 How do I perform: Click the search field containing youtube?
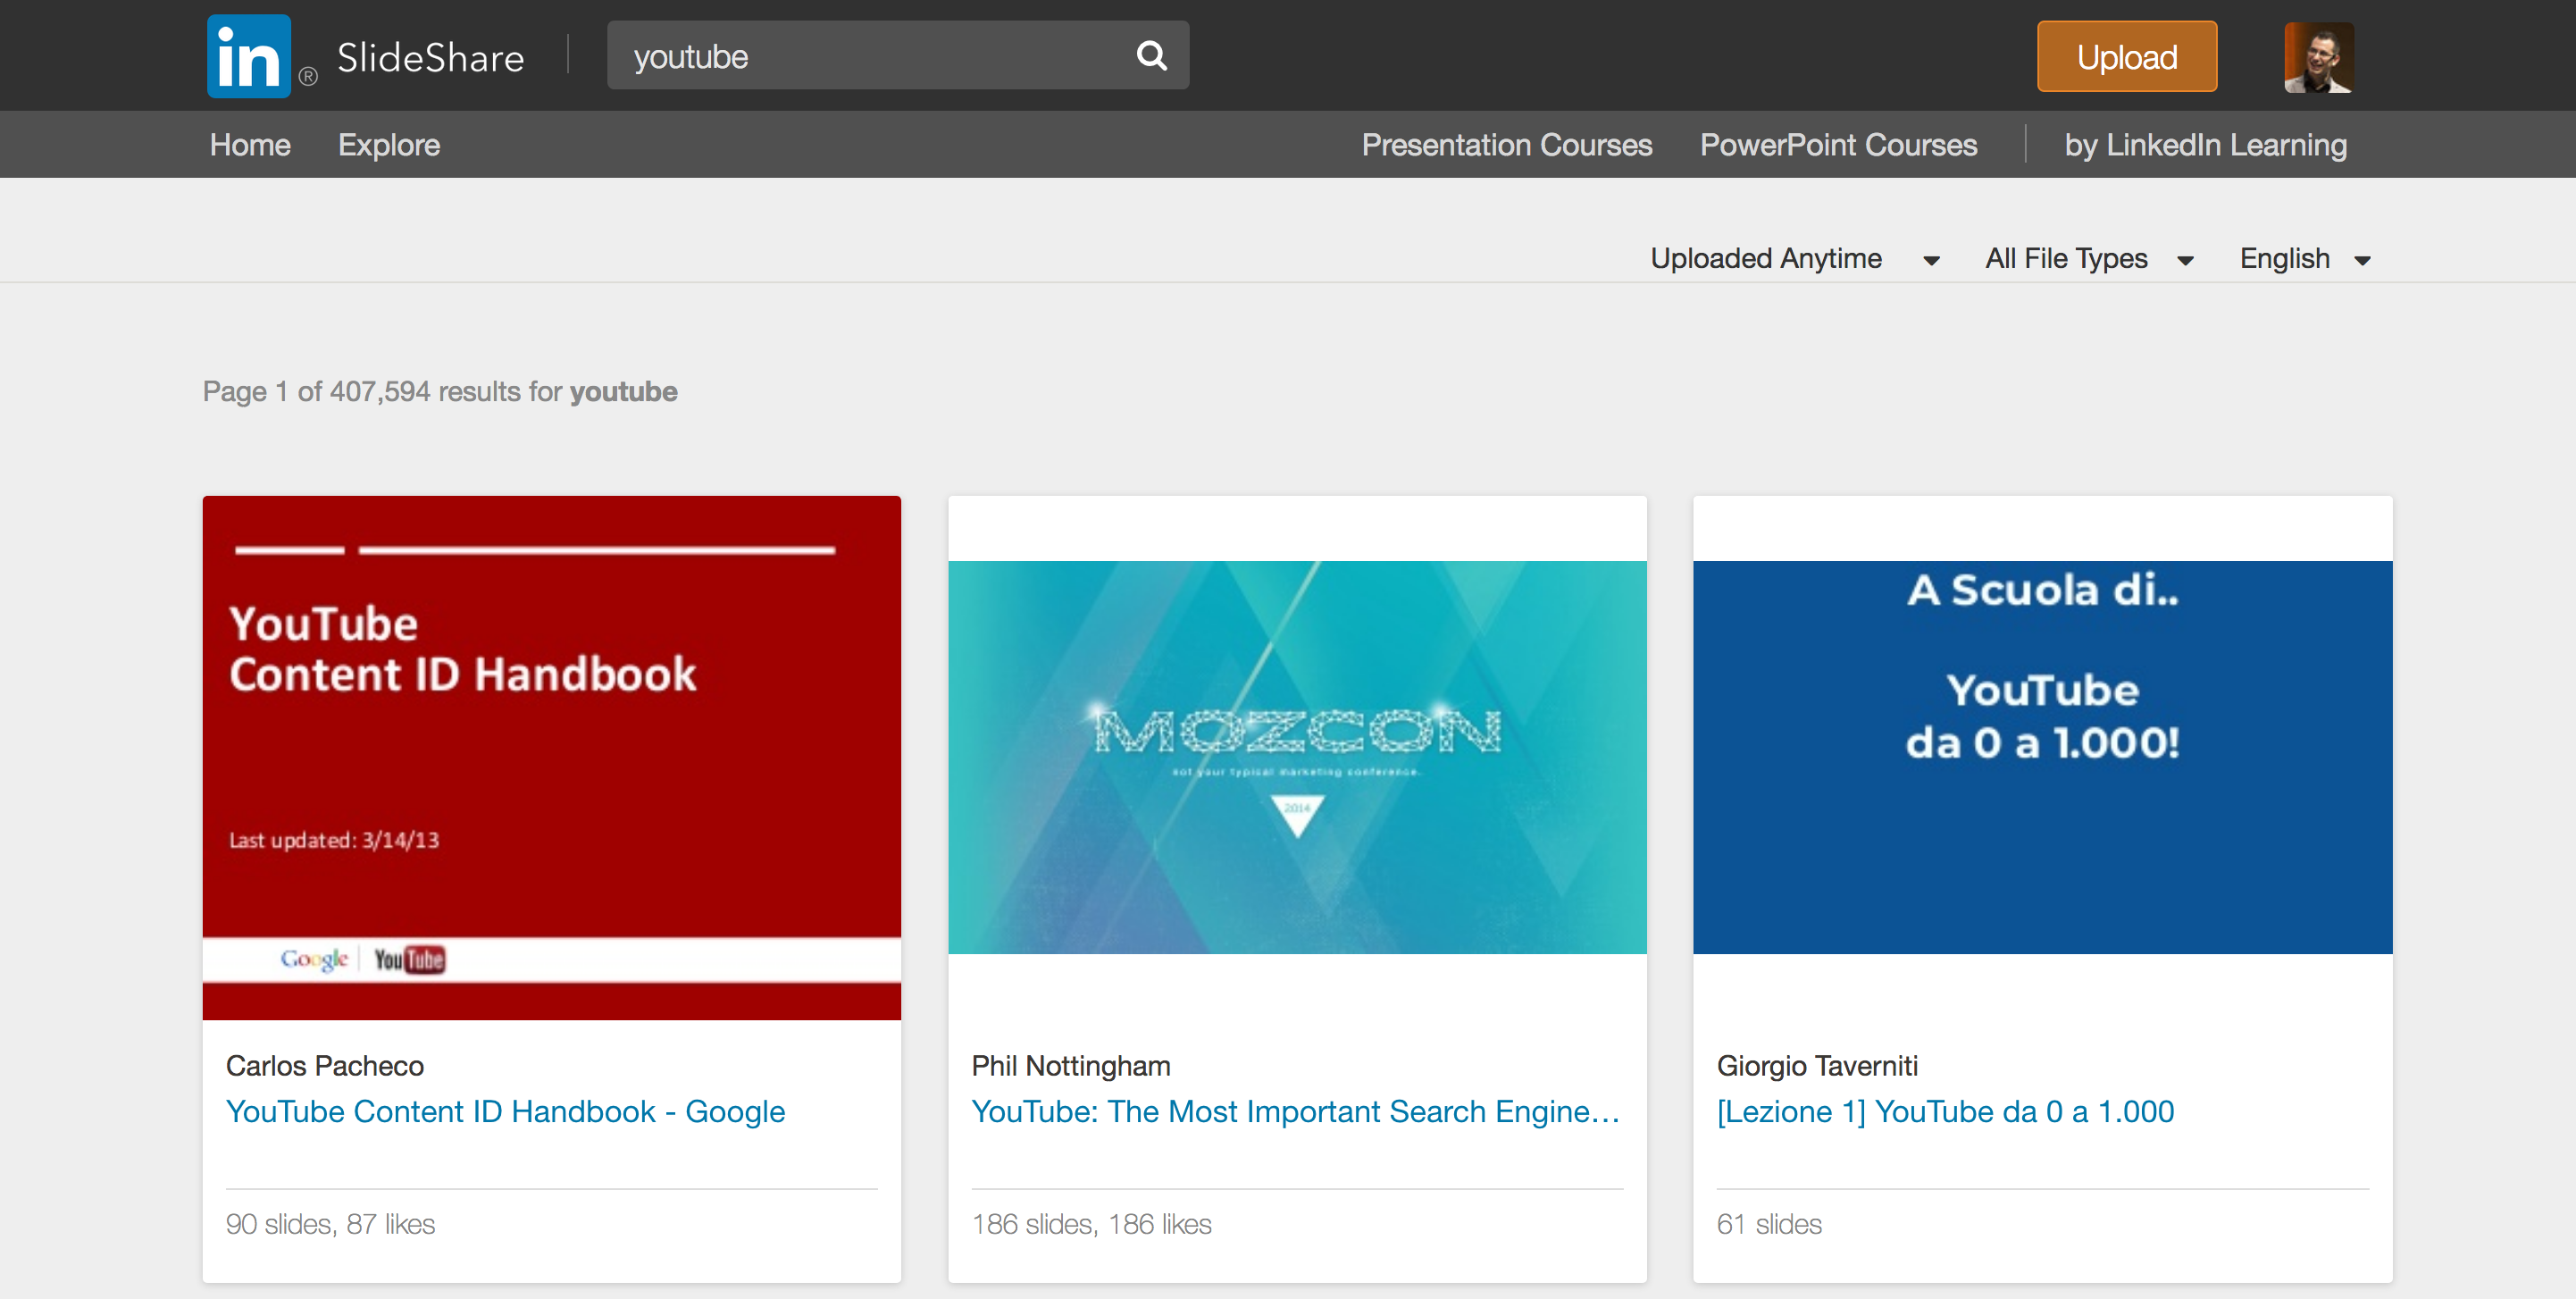pos(897,56)
